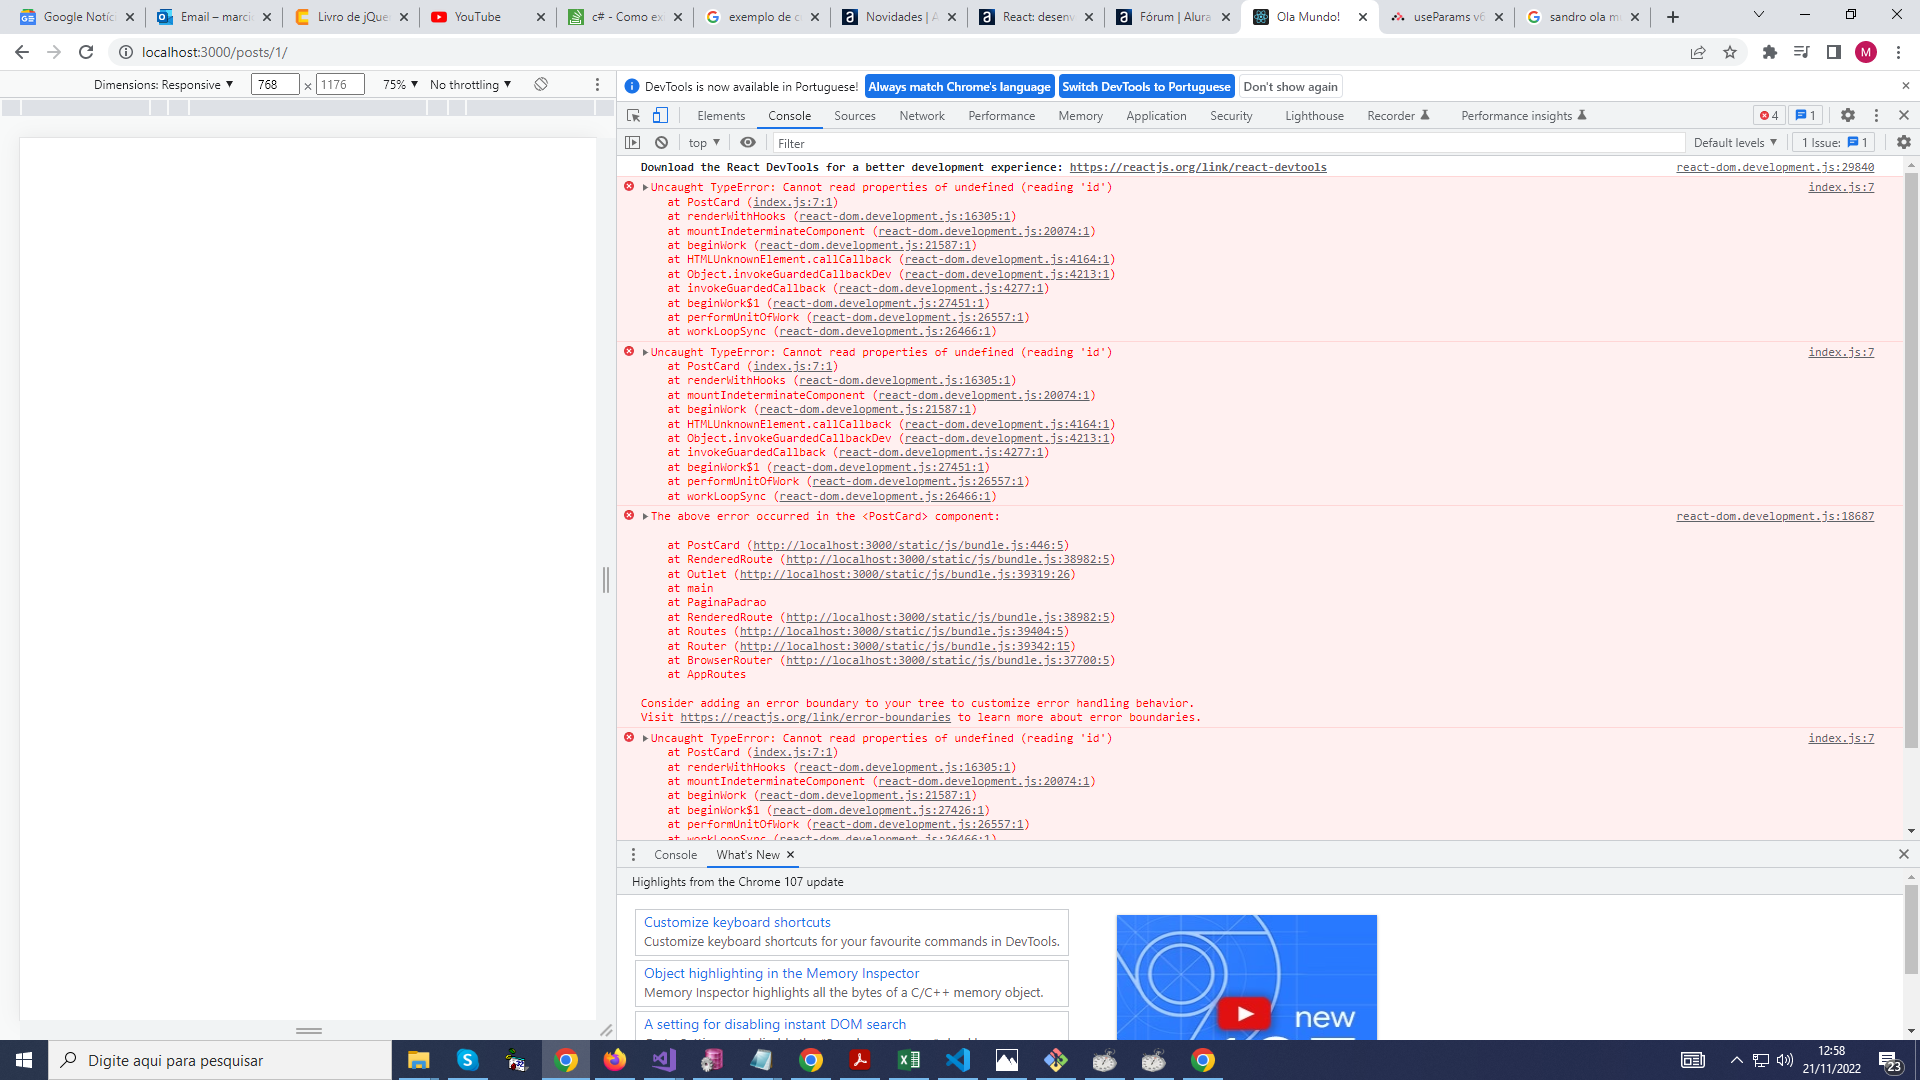The height and width of the screenshot is (1080, 1920).
Task: Open the Chrome profile avatar M
Action: tap(1866, 52)
